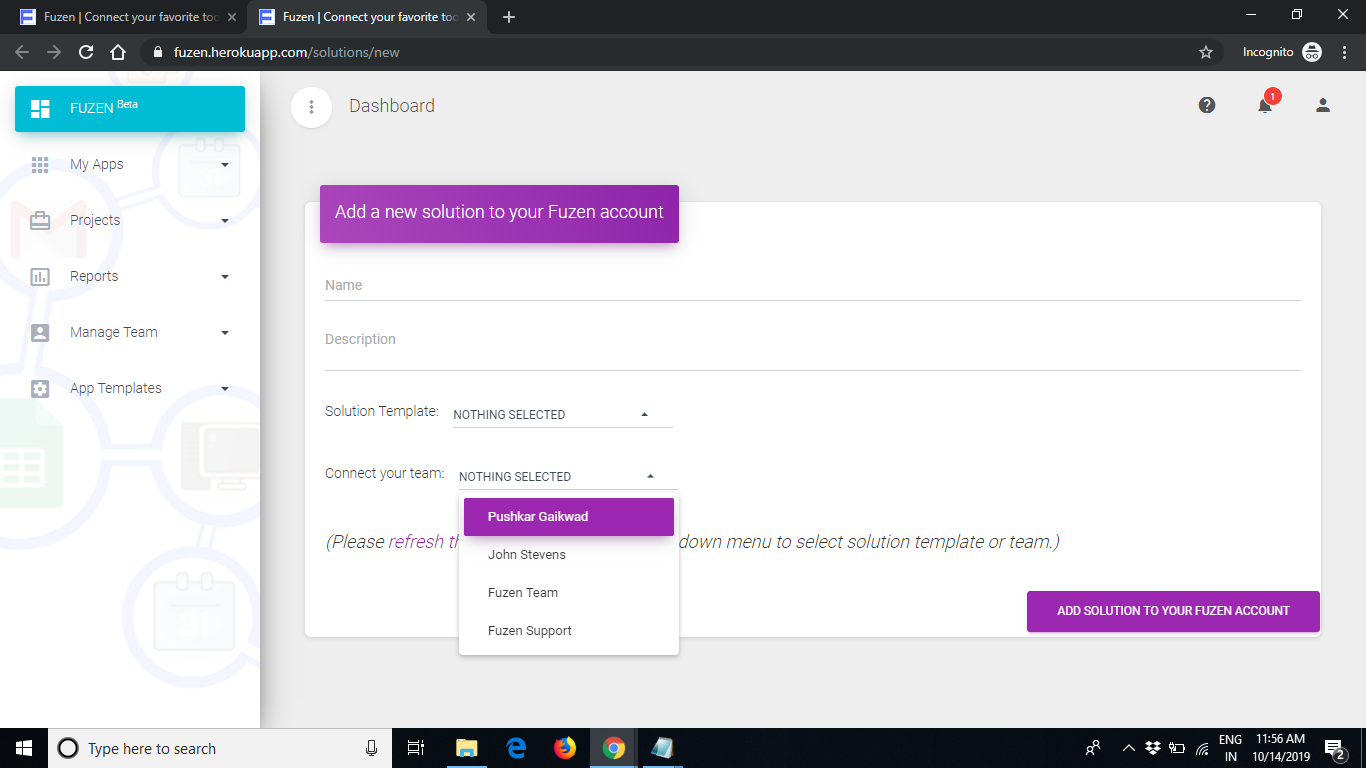This screenshot has width=1366, height=768.
Task: Open Task View on the taskbar
Action: (x=416, y=748)
